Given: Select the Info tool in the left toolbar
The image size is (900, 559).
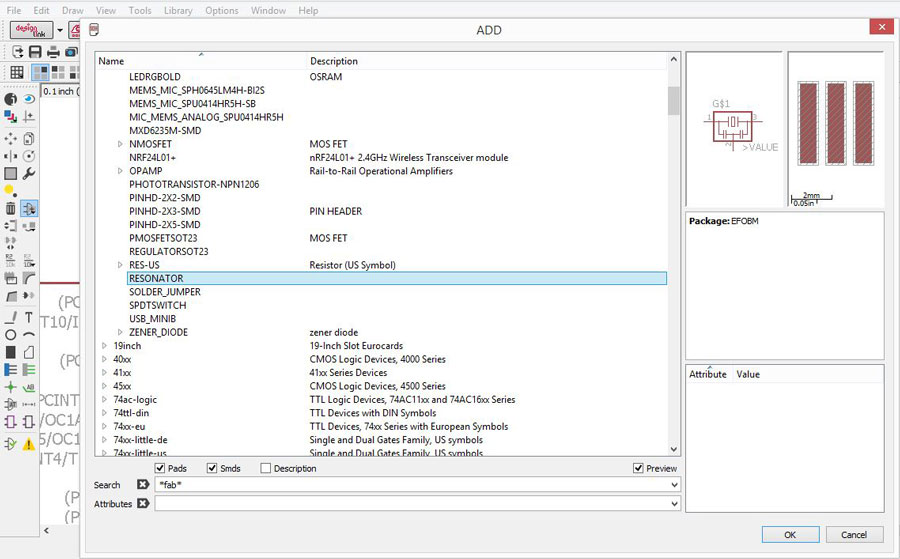Looking at the screenshot, I should [10, 99].
